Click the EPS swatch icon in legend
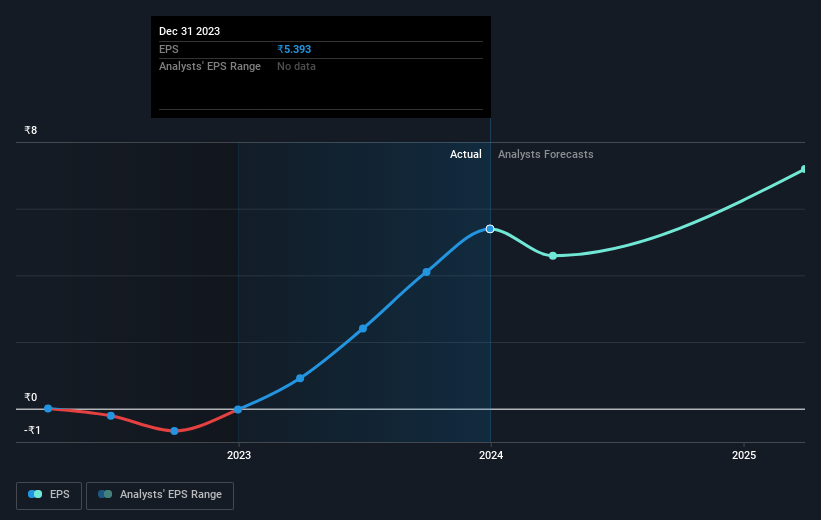Screen dimensions: 821x520 35,494
